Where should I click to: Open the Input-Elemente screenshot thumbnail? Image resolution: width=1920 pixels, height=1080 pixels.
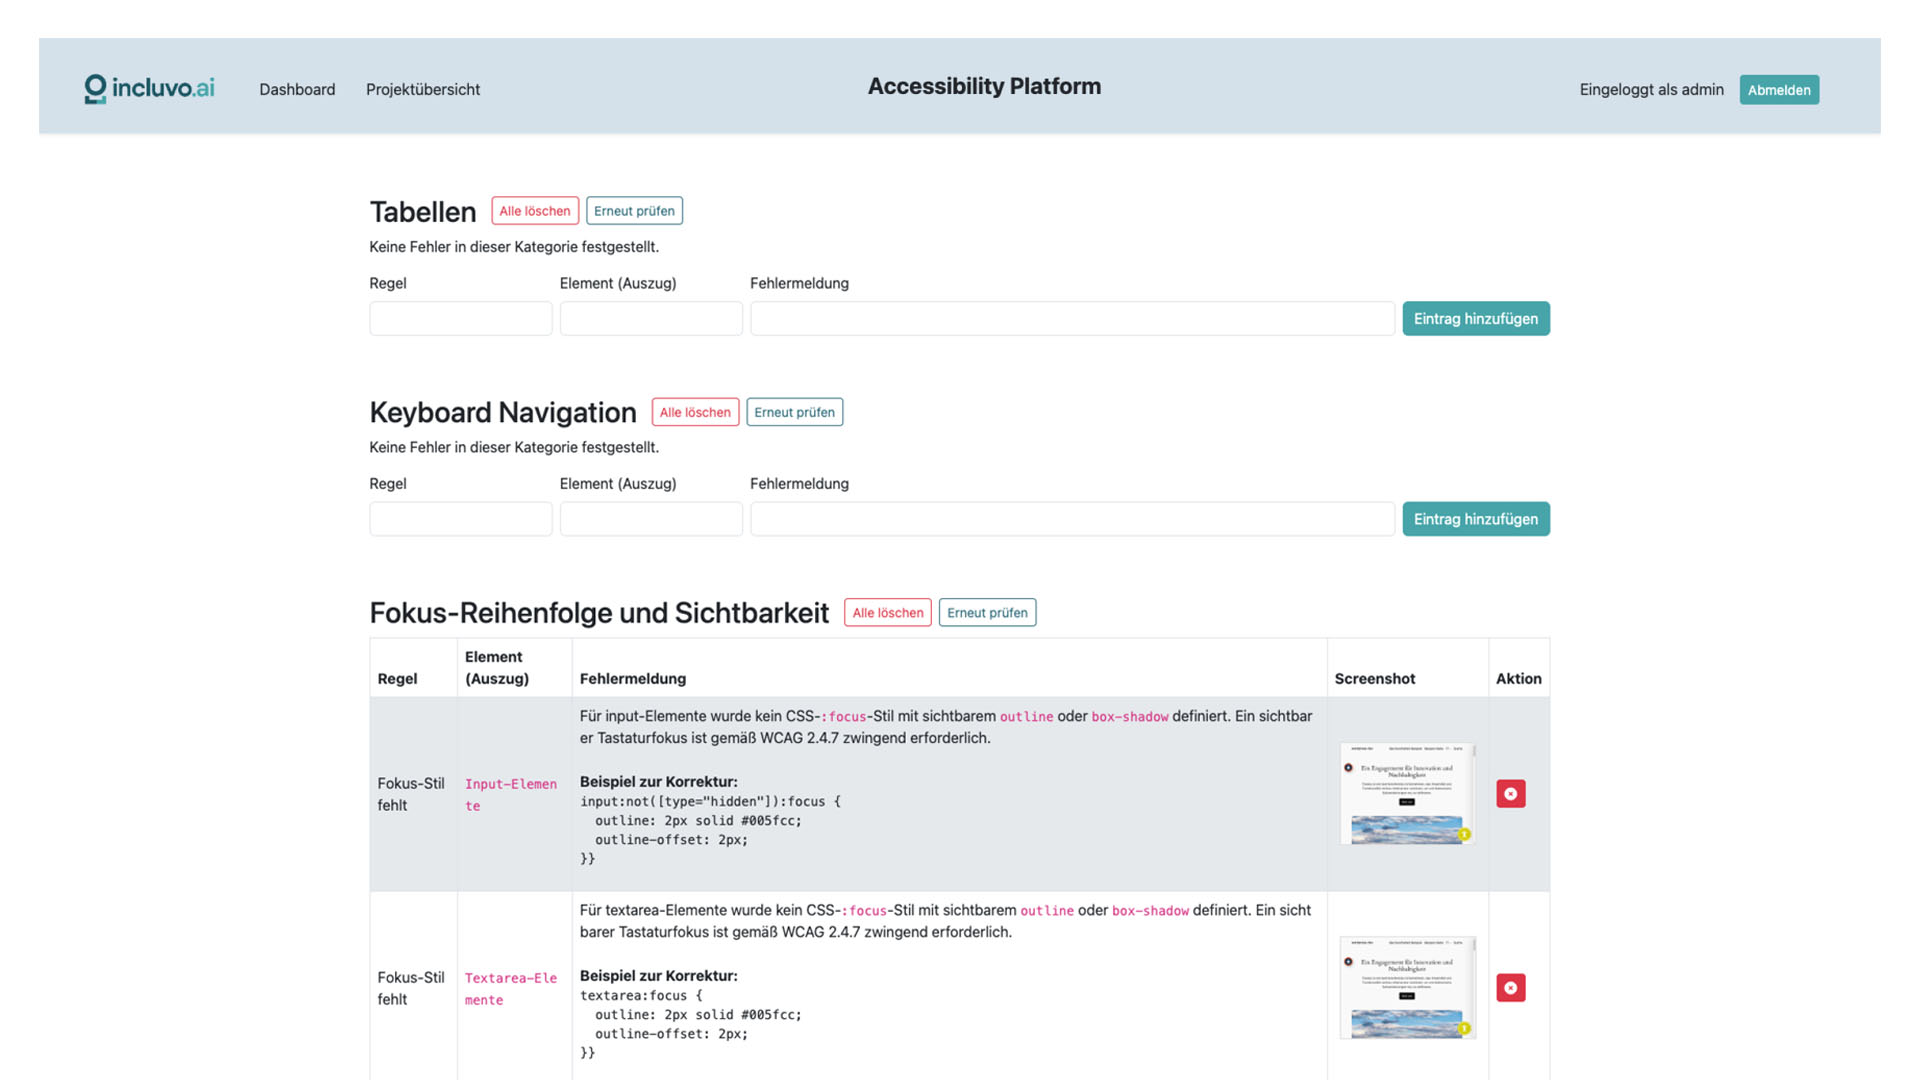1407,794
